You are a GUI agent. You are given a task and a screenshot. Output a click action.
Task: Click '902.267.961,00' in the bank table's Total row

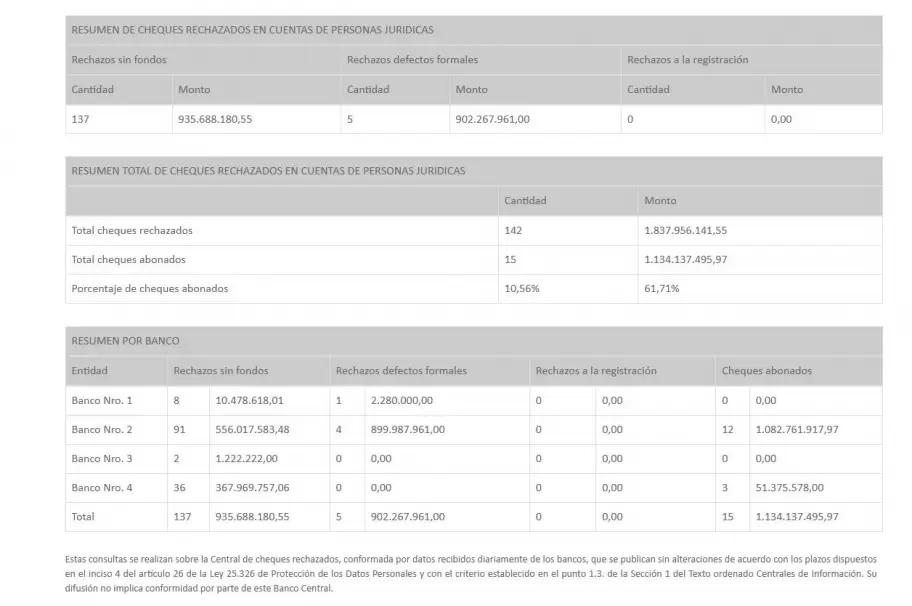(408, 516)
